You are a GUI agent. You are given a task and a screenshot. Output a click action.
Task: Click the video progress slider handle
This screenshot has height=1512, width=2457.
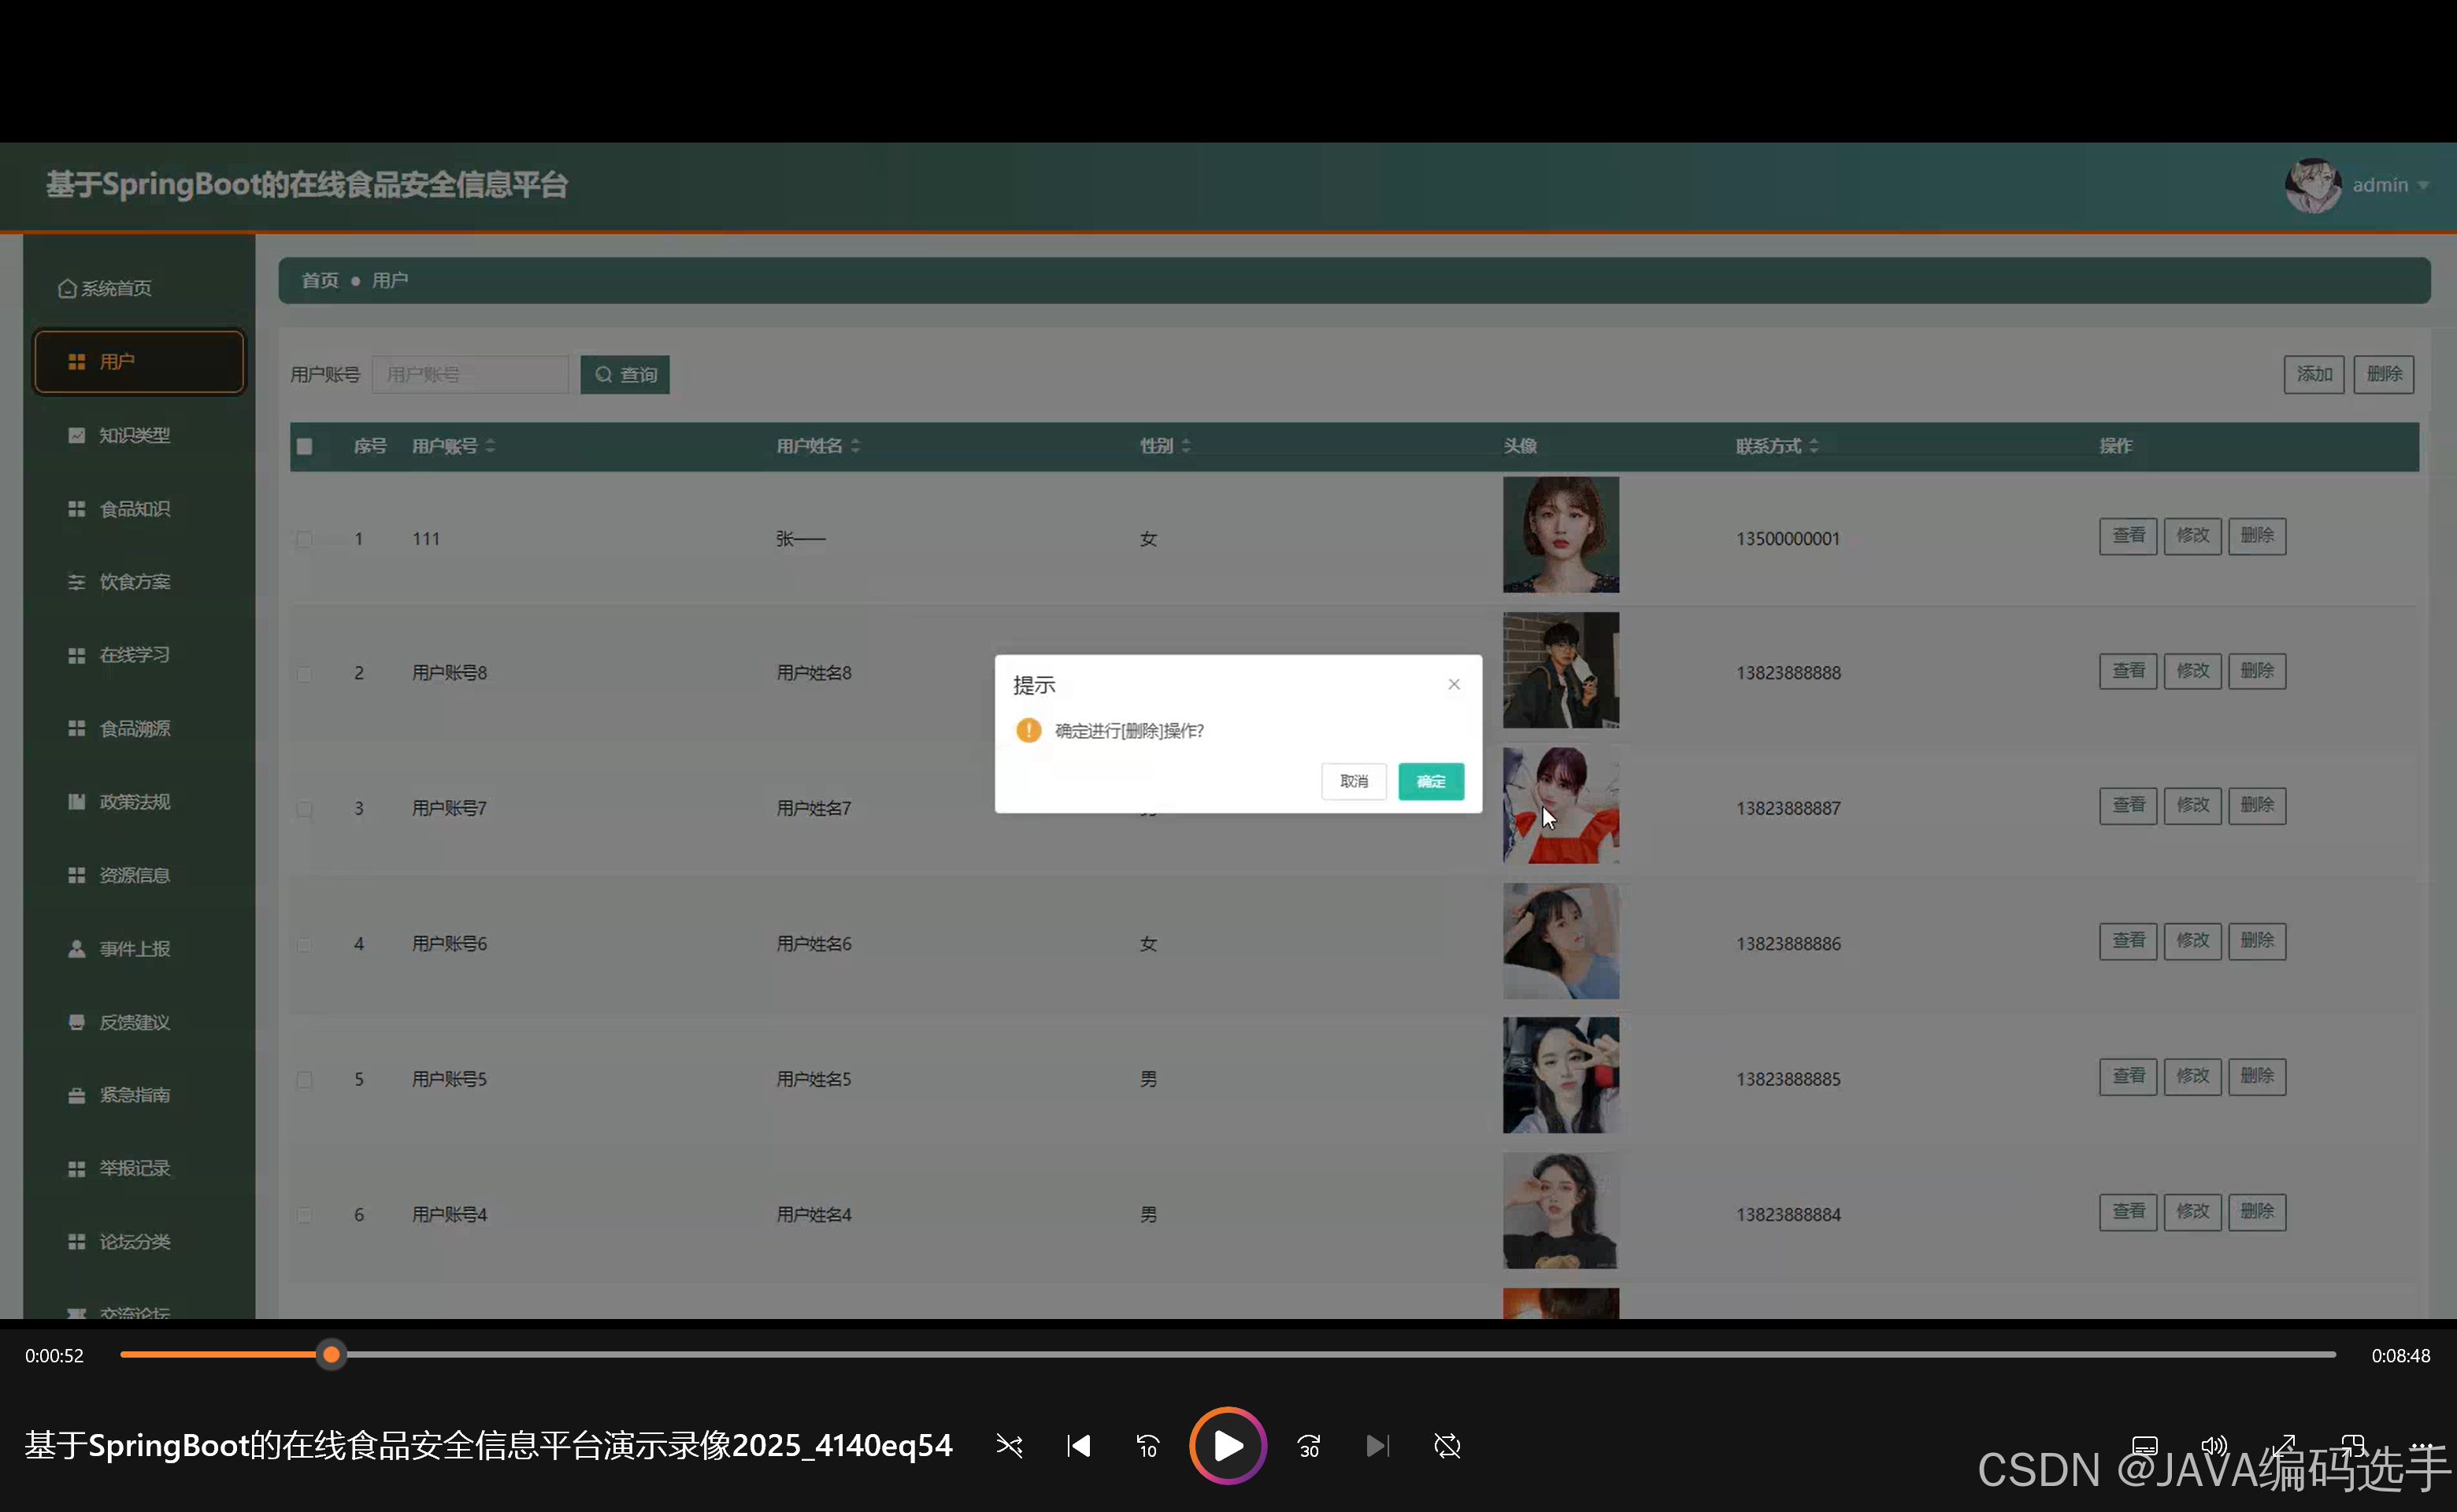coord(331,1355)
